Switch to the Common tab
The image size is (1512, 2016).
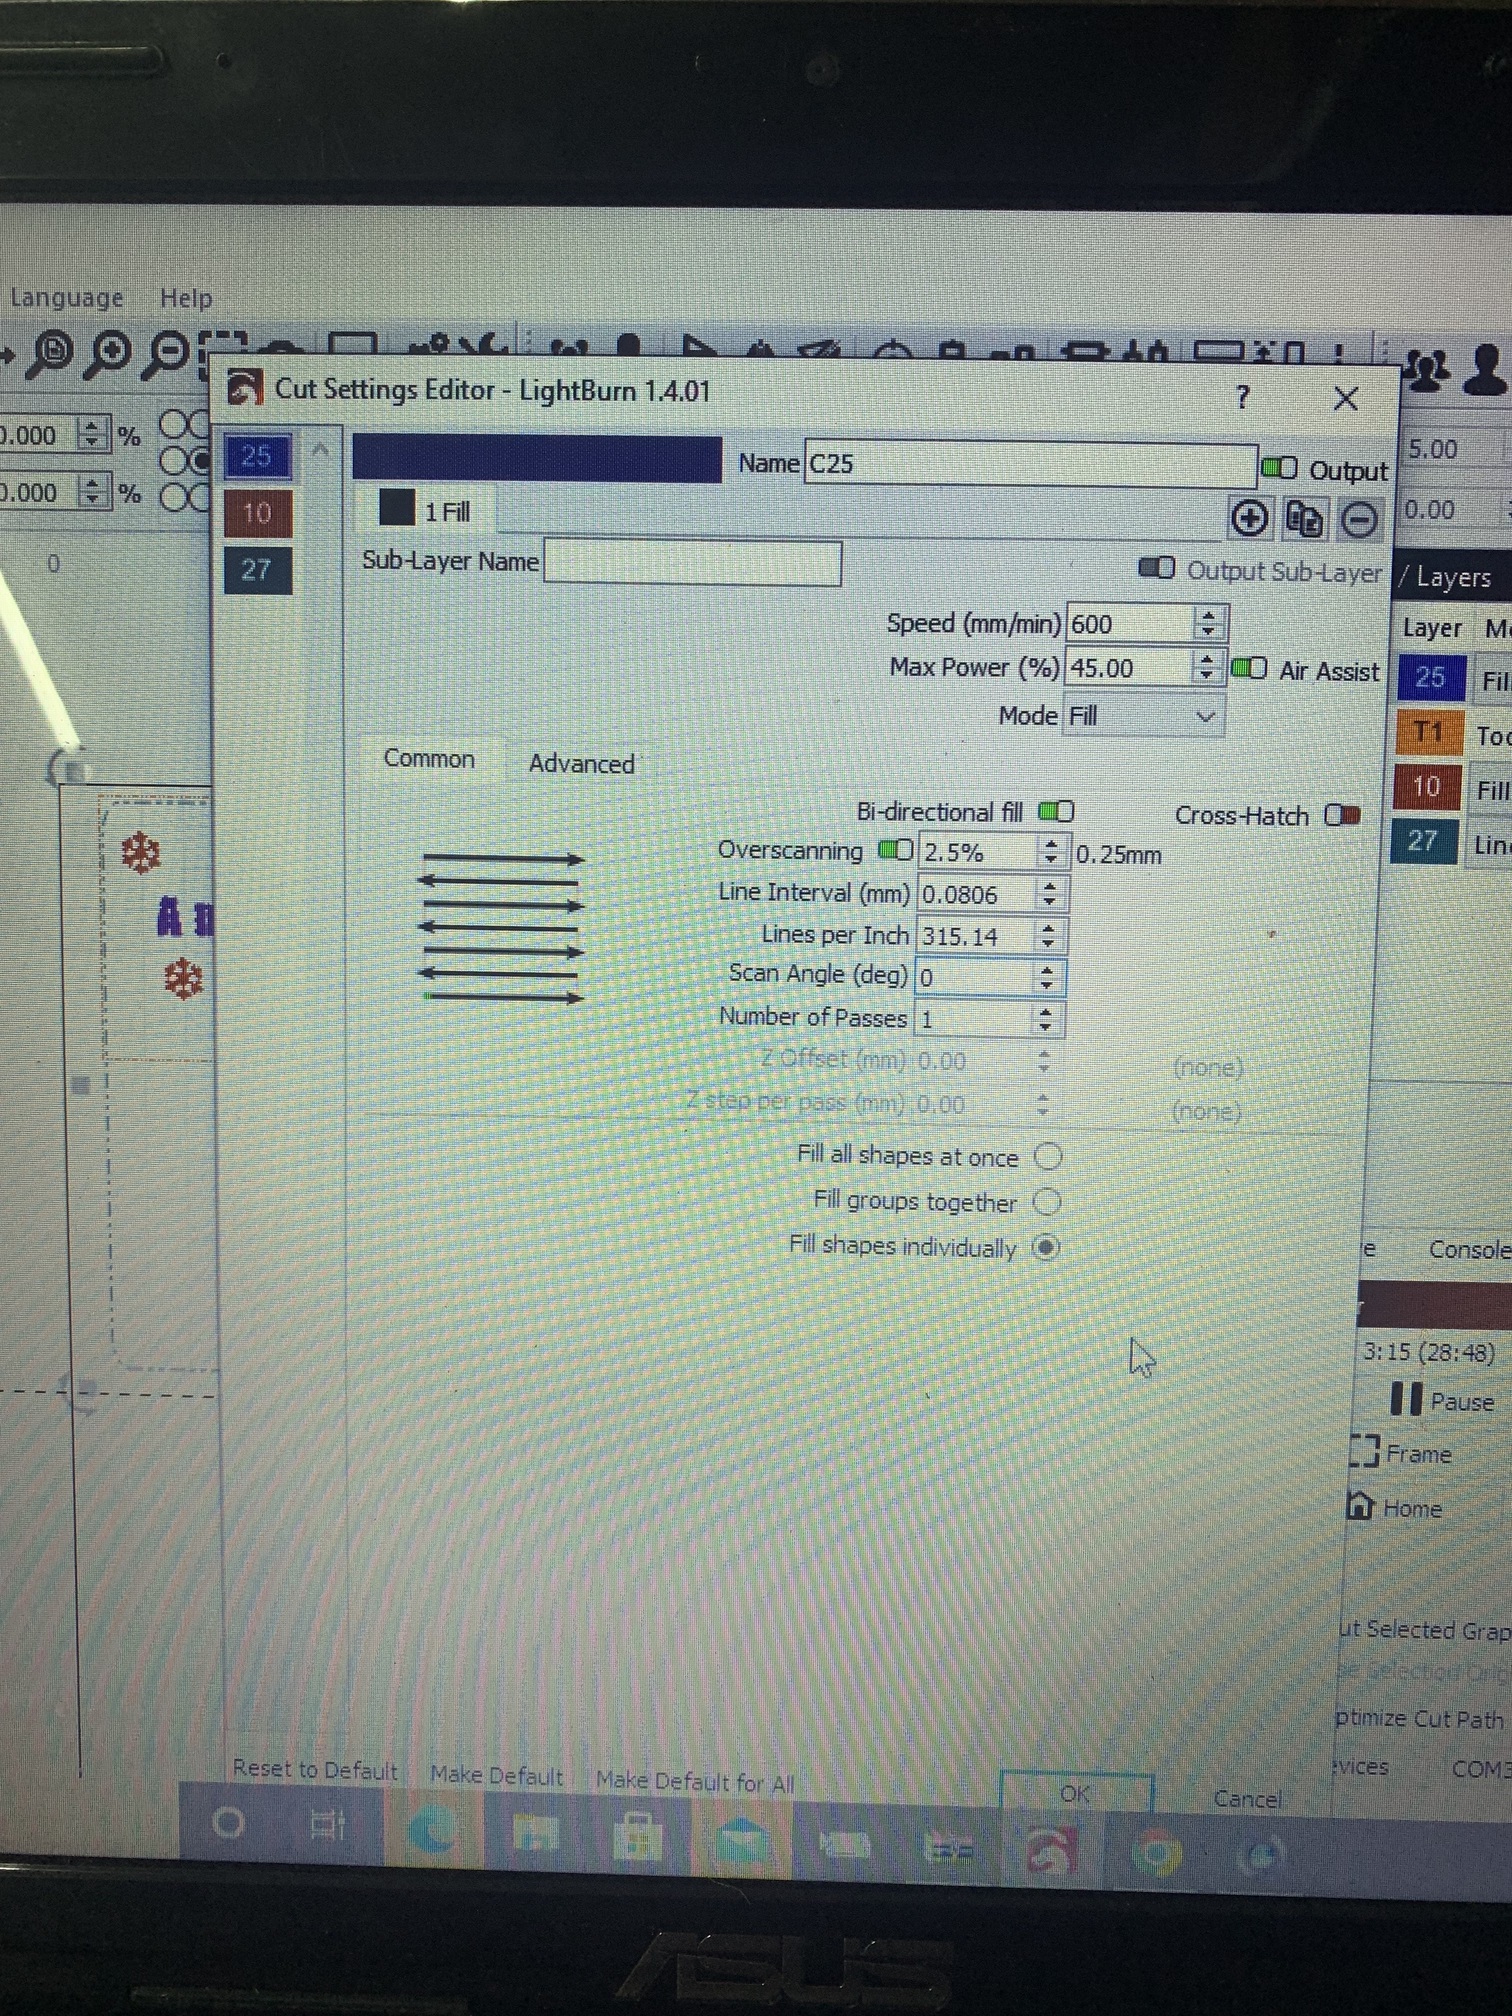(x=429, y=759)
